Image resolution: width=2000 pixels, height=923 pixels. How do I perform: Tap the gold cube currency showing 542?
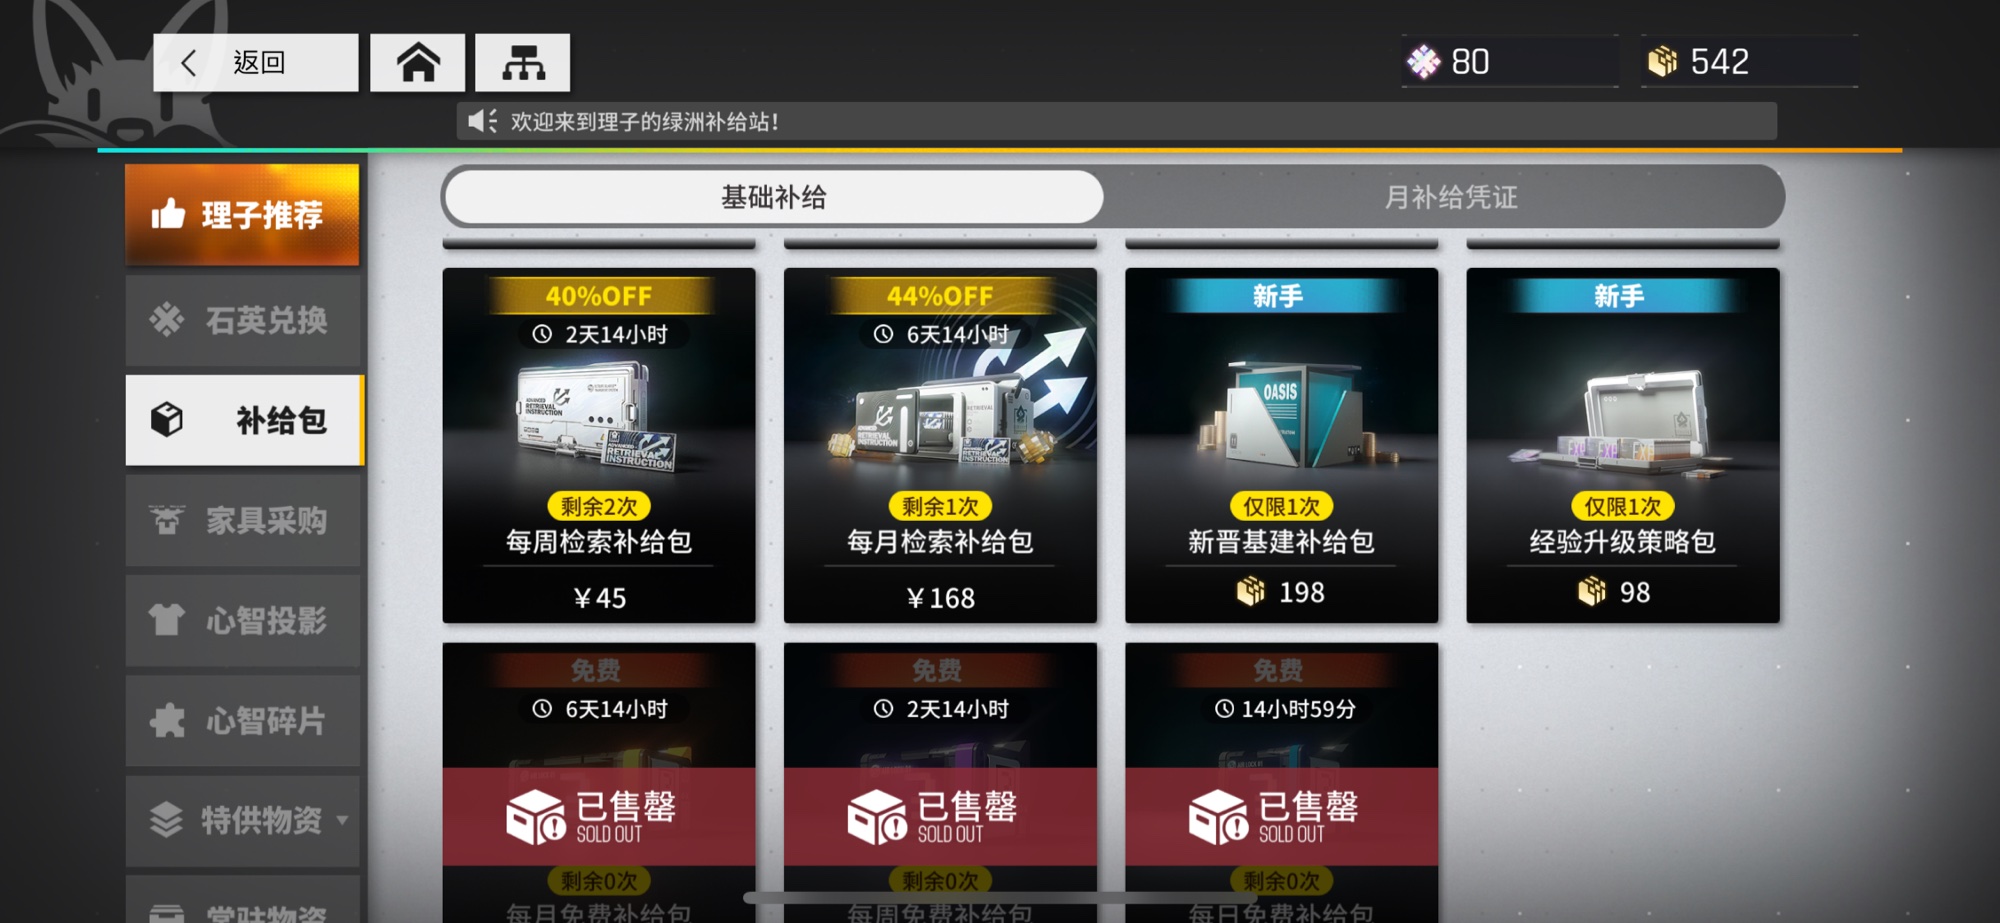click(1662, 62)
